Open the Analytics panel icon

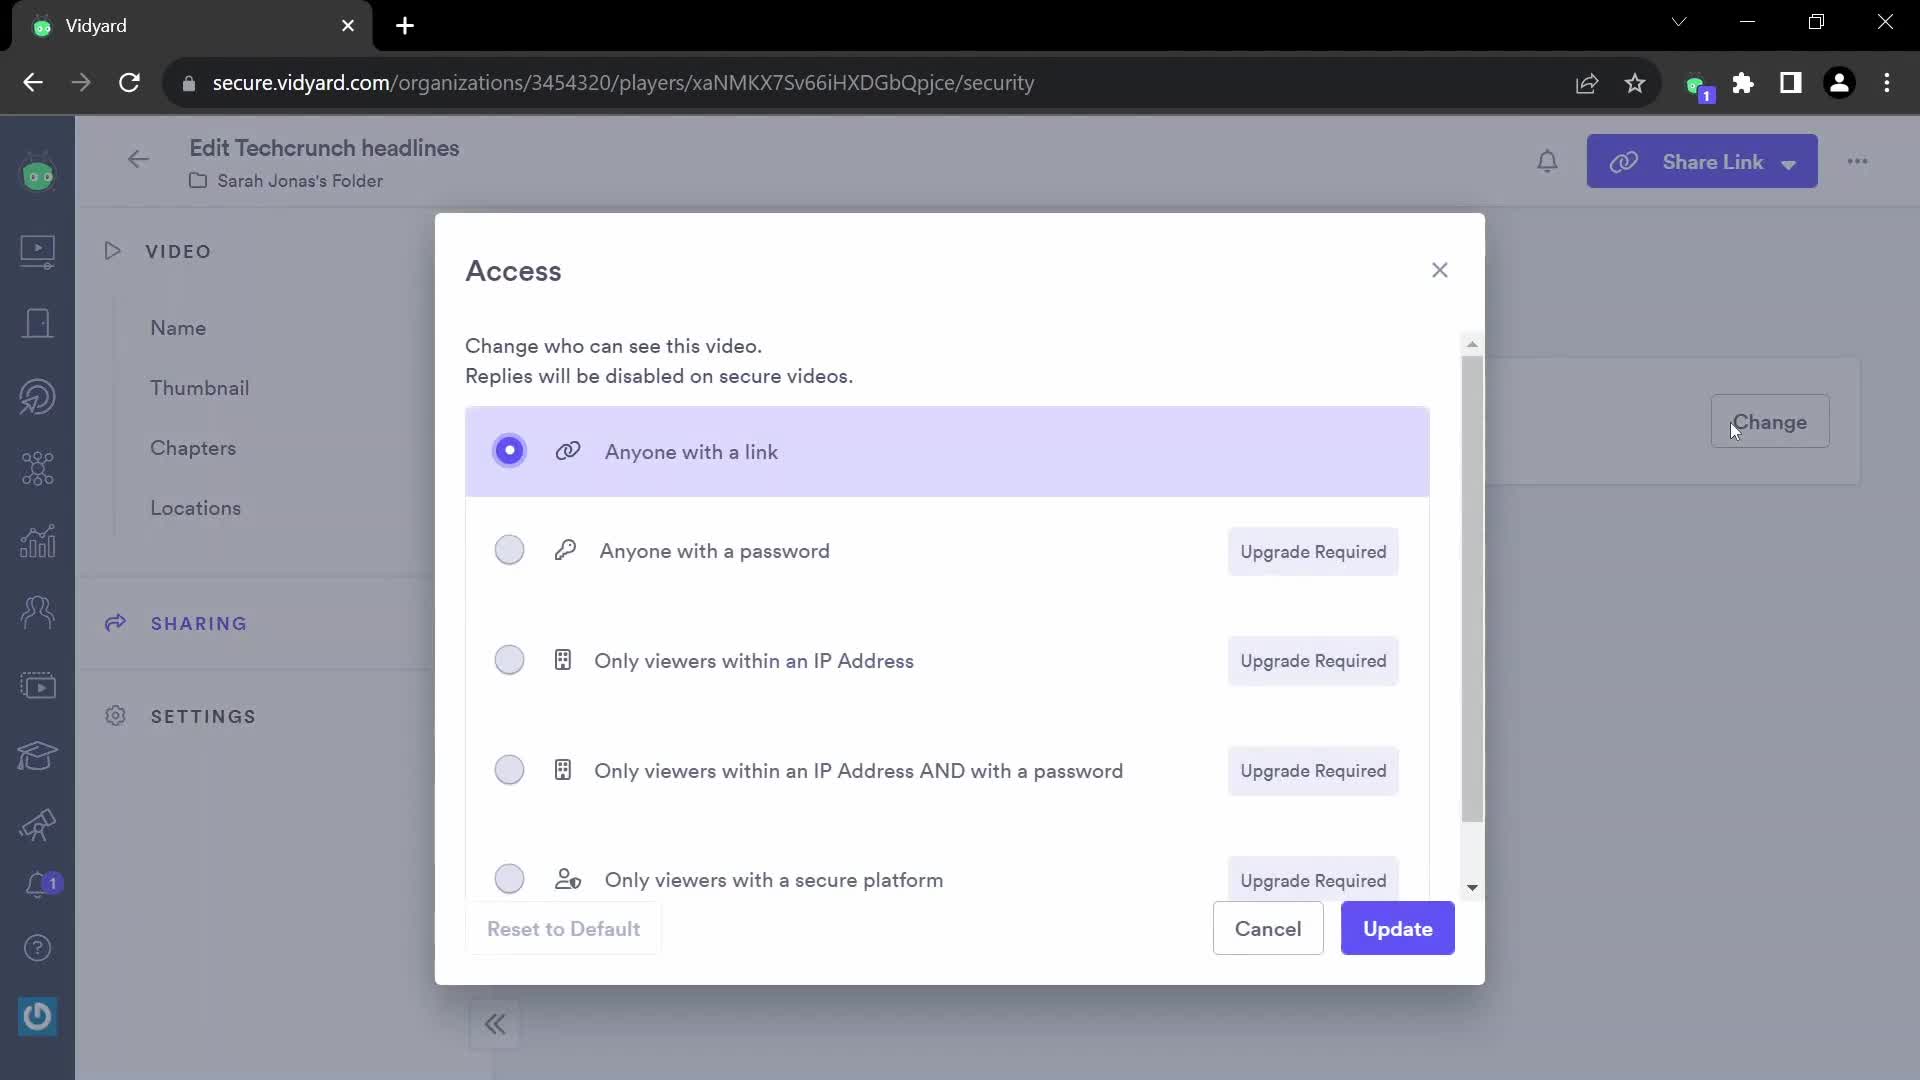coord(37,539)
